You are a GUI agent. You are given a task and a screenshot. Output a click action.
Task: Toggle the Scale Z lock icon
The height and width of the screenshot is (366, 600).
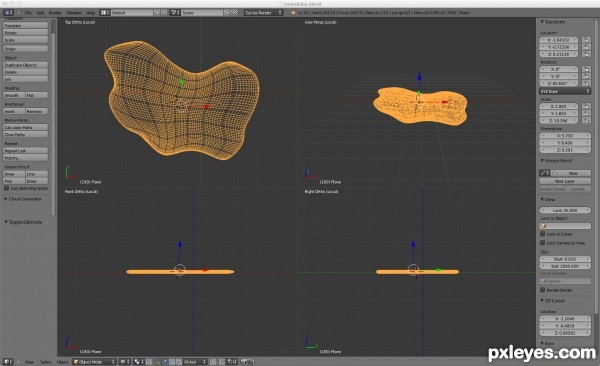coord(586,121)
